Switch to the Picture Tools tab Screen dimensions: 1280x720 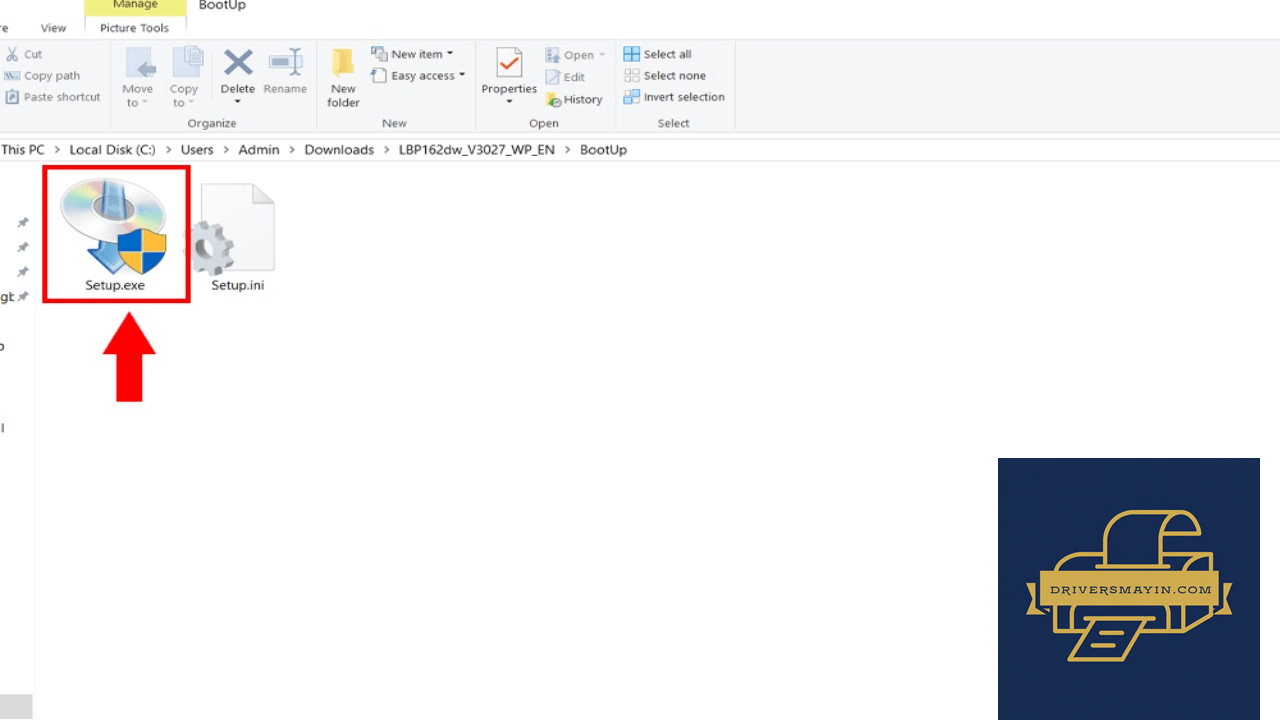(134, 28)
